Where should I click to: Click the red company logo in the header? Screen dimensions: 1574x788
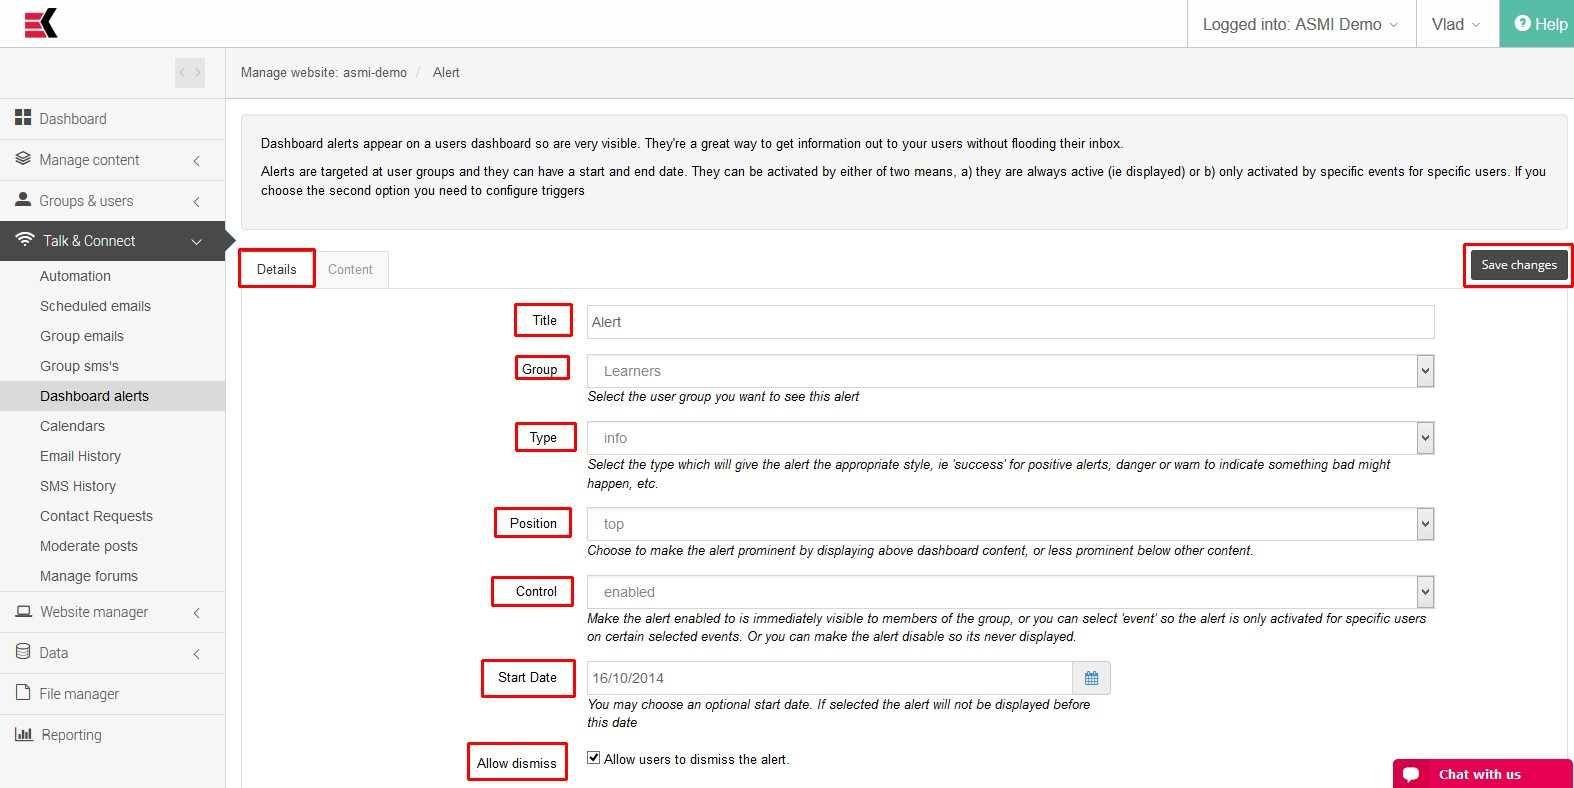pos(41,23)
